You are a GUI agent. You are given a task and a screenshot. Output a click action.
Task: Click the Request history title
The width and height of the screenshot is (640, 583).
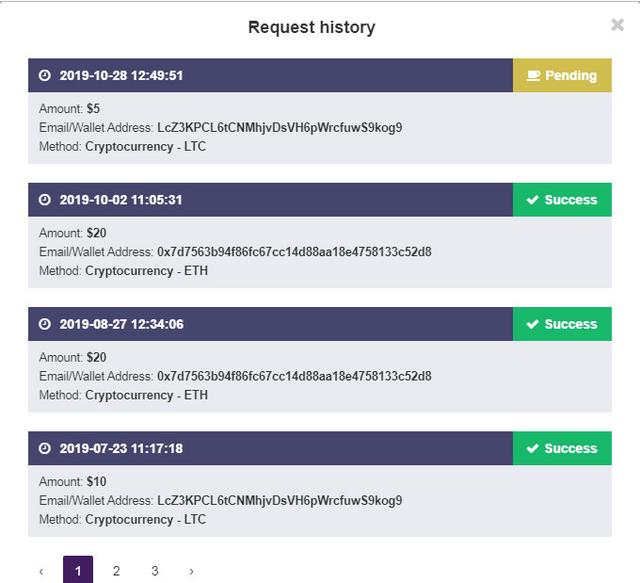click(311, 27)
